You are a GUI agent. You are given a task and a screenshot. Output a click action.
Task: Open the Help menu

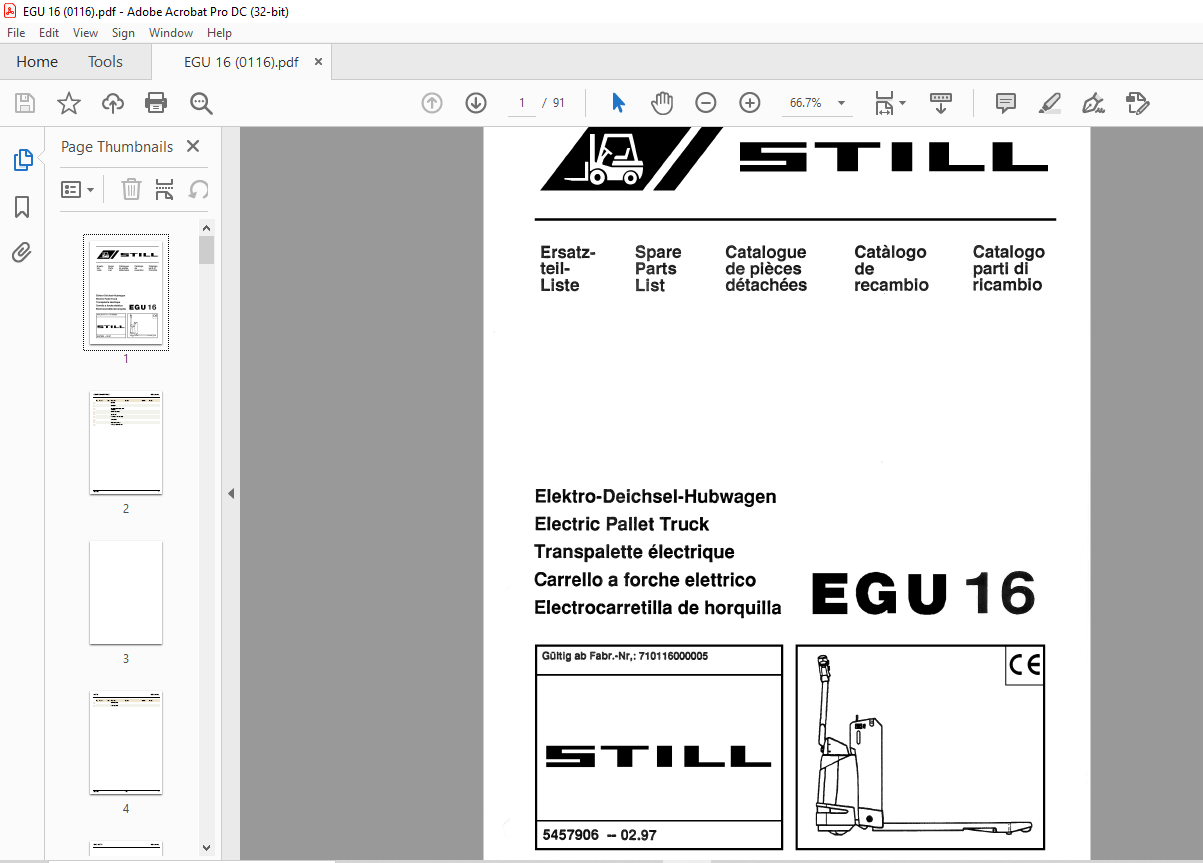[219, 33]
